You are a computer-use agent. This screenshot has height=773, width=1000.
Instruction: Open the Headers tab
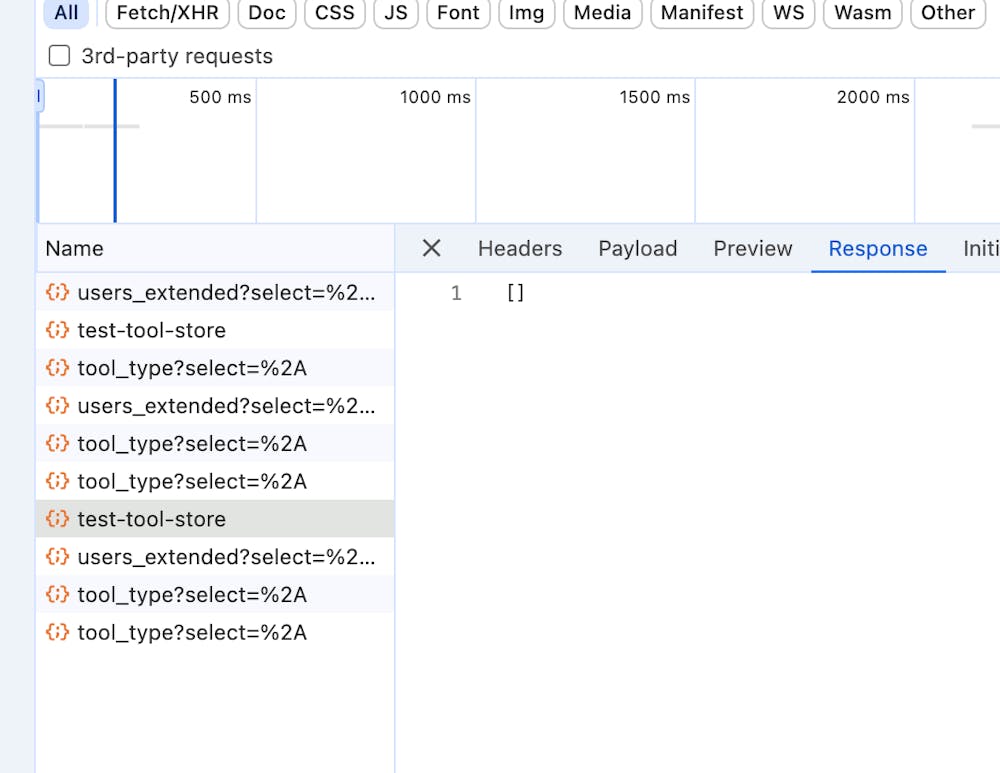click(520, 248)
